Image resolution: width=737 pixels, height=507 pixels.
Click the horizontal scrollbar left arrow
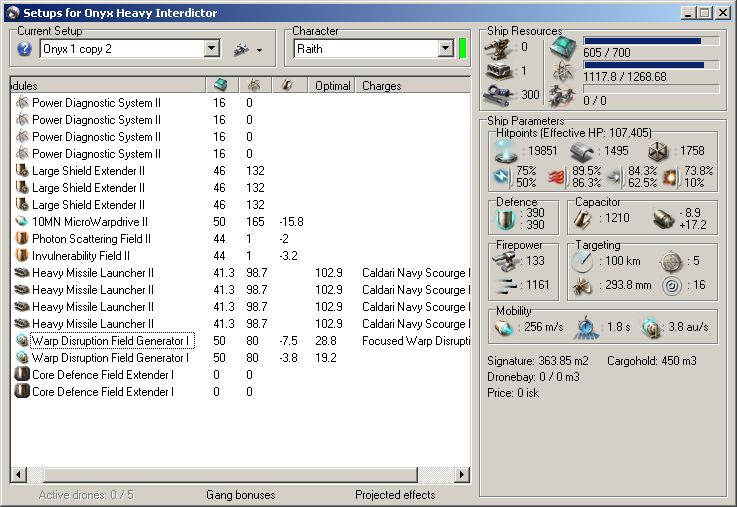18,475
